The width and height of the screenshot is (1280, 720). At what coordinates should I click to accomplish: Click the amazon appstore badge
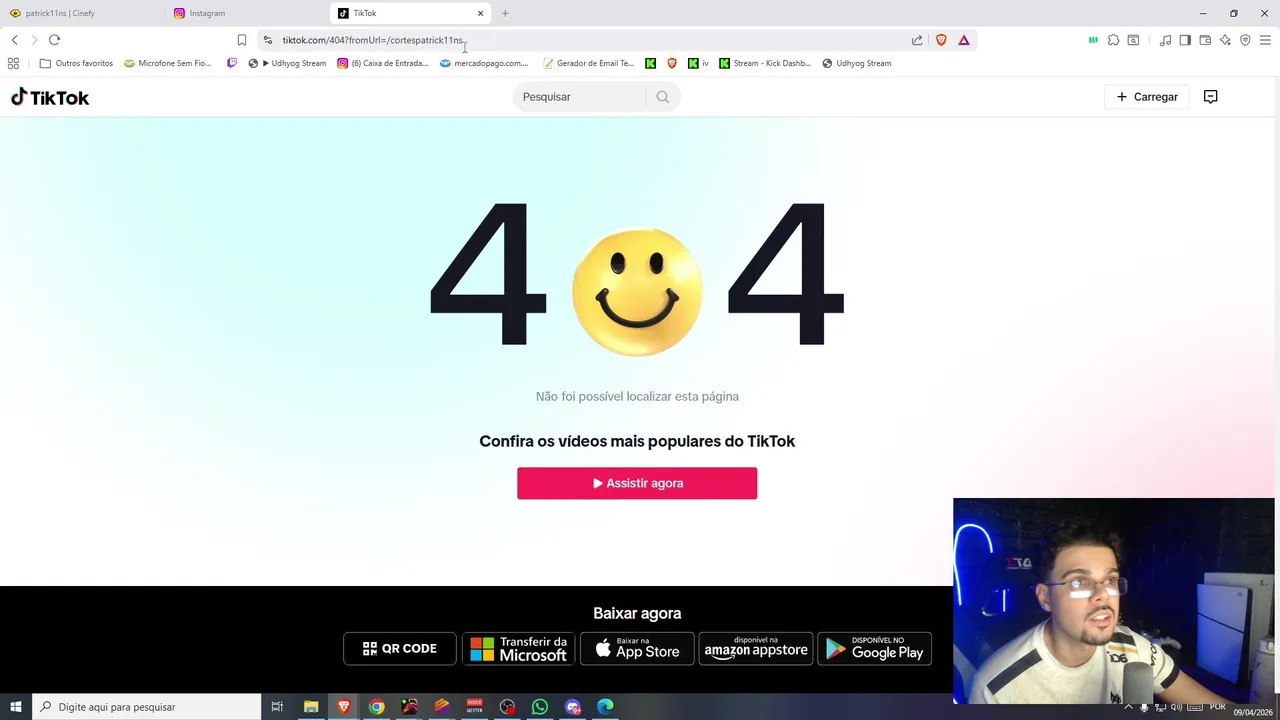756,648
